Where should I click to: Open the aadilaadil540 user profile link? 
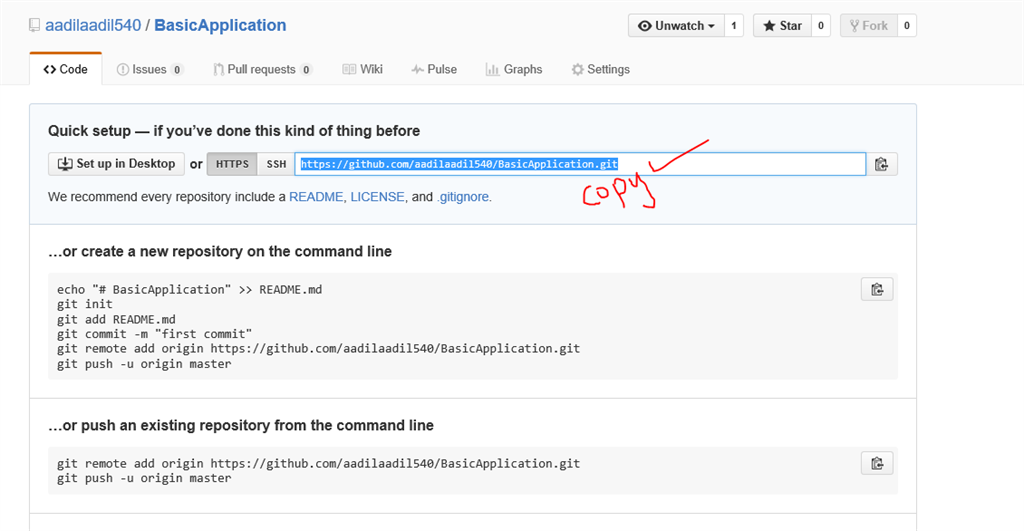pyautogui.click(x=93, y=25)
